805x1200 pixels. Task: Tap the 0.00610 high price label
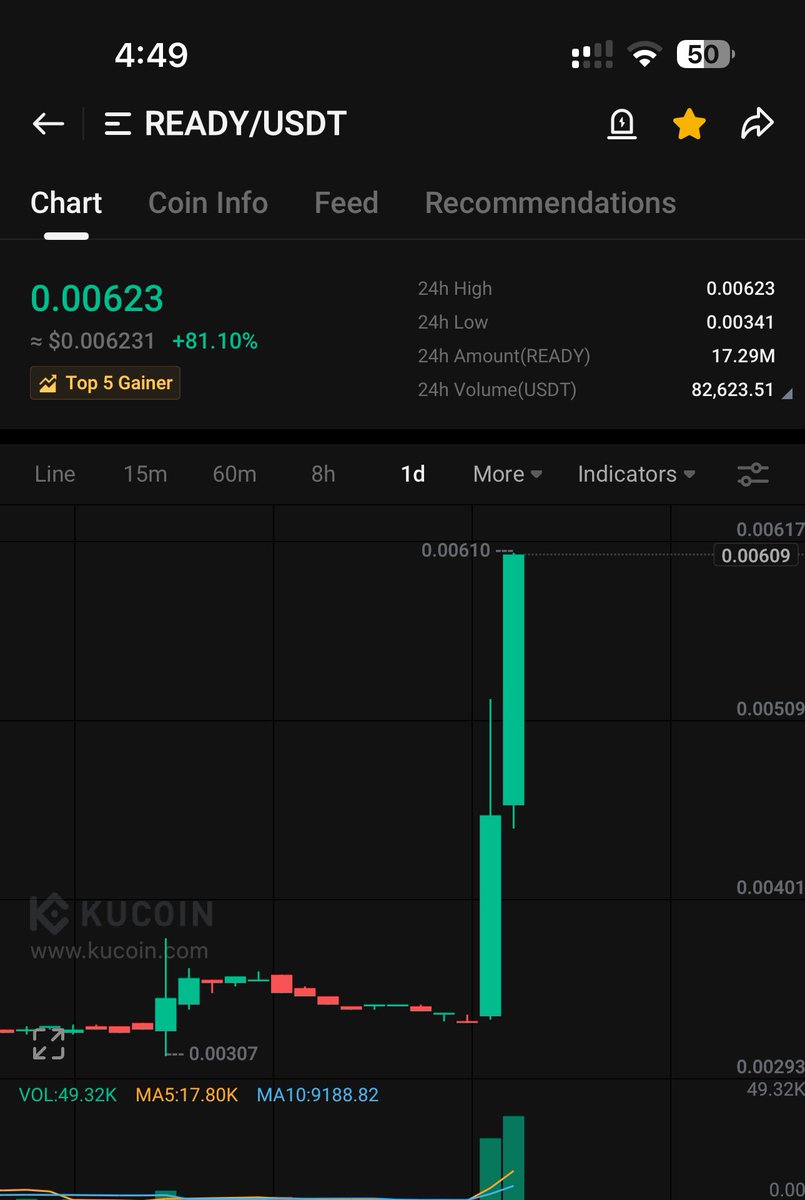coord(456,550)
